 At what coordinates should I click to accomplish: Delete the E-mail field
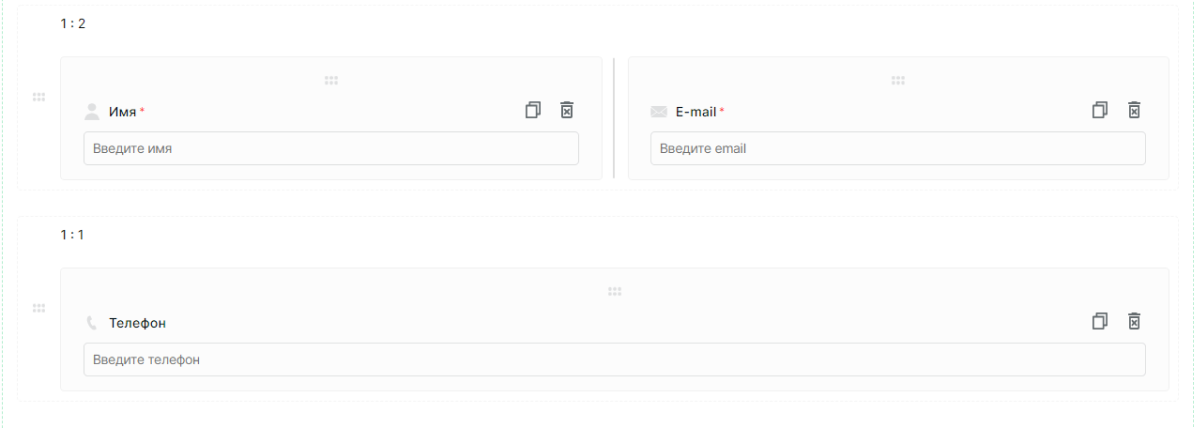tap(1135, 110)
